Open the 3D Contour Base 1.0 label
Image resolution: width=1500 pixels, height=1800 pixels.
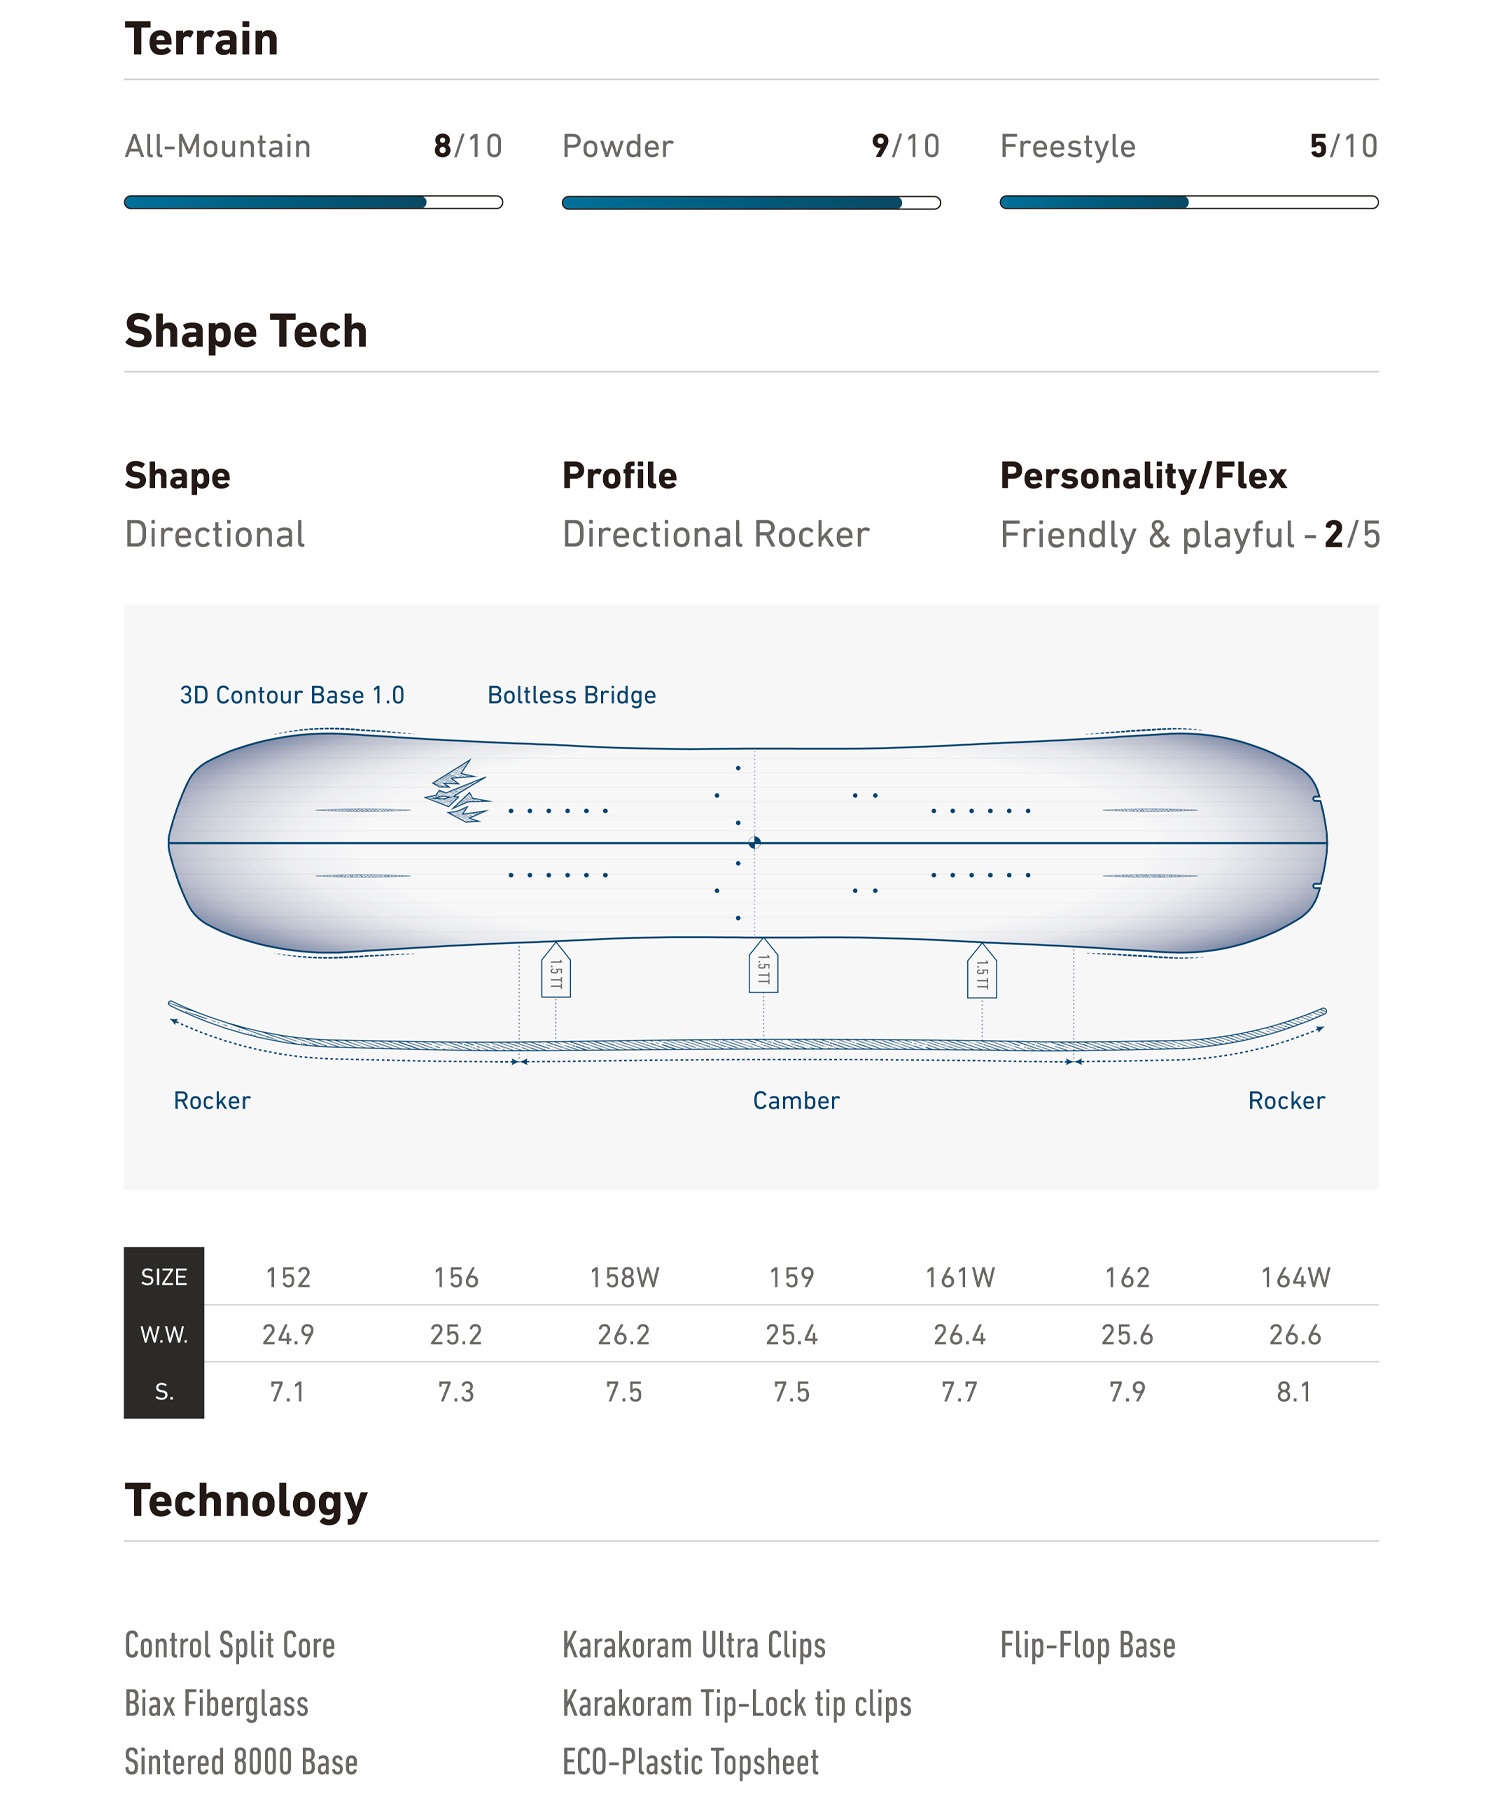(292, 695)
